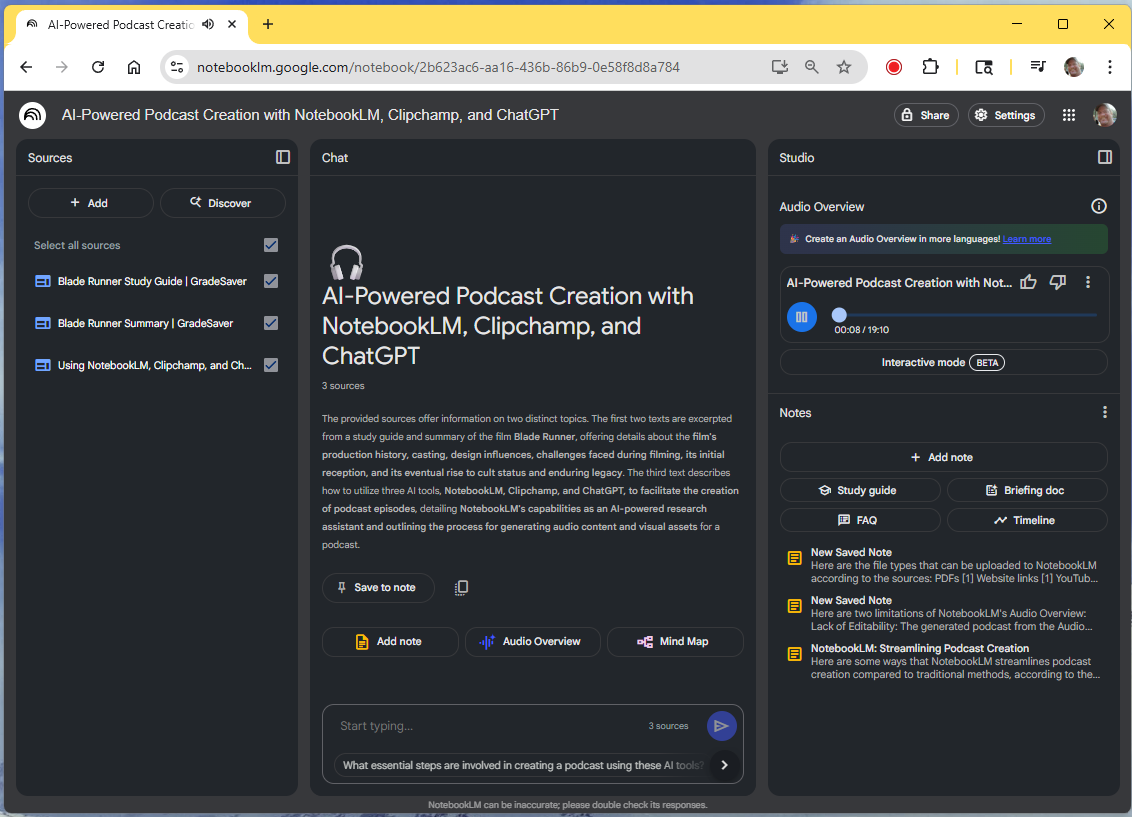Open Chrome three-dot menu
1132x817 pixels.
(1110, 67)
